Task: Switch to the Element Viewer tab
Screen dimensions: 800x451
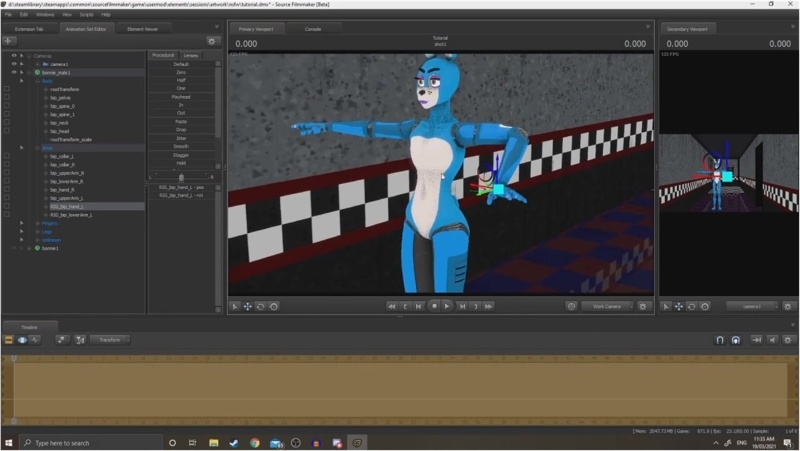Action: coord(143,29)
